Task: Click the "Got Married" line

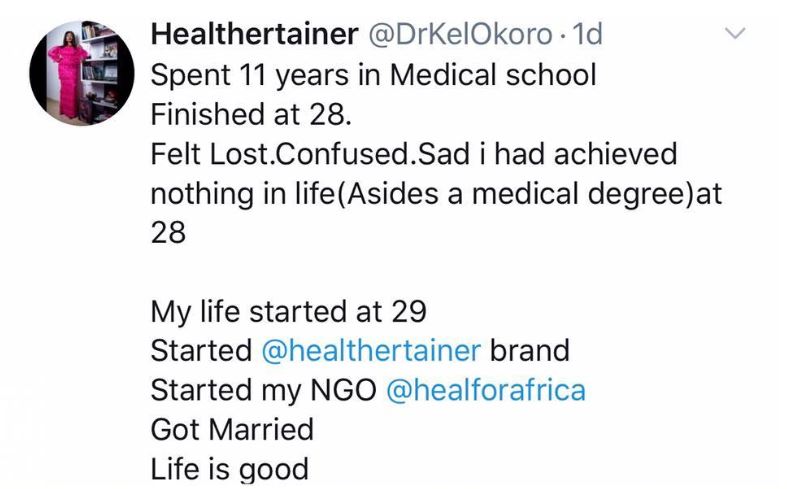Action: click(x=232, y=430)
